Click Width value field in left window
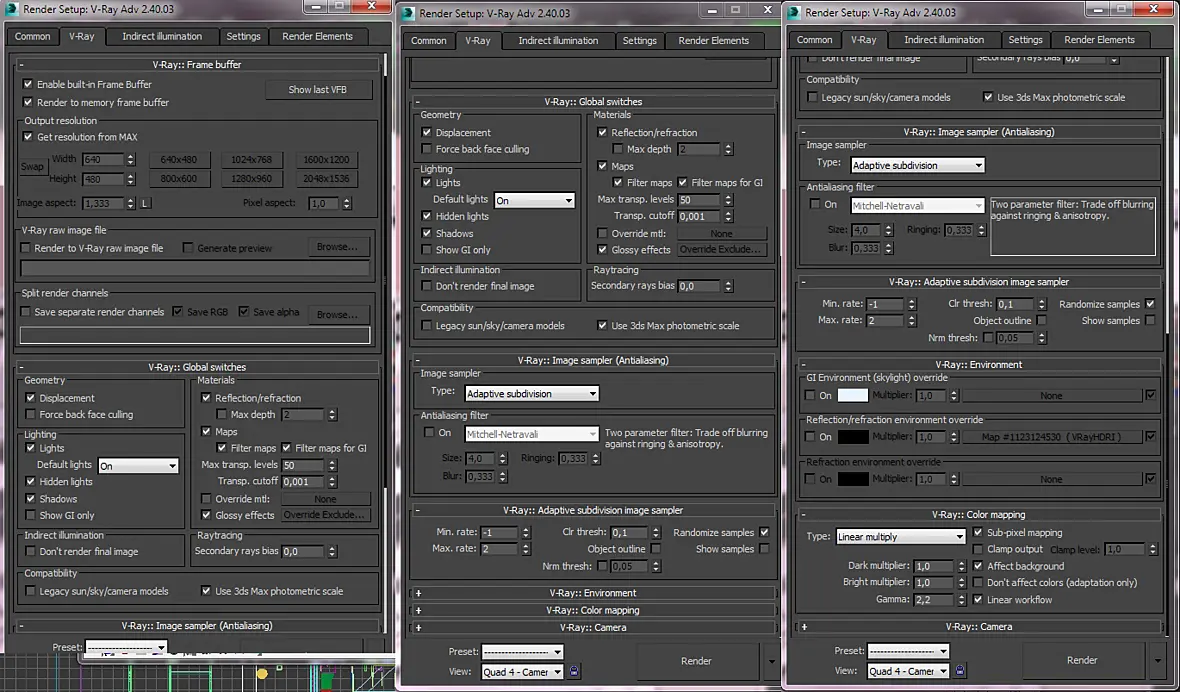1180x692 pixels. (103, 159)
